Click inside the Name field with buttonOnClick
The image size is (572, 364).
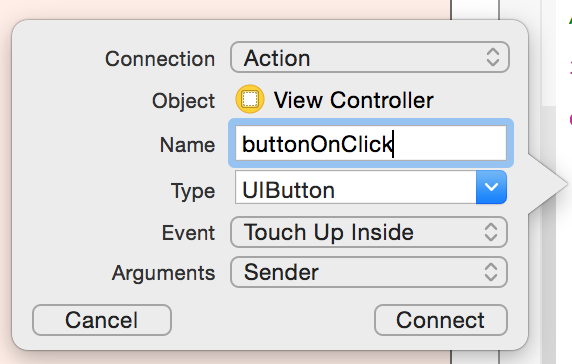(x=371, y=143)
